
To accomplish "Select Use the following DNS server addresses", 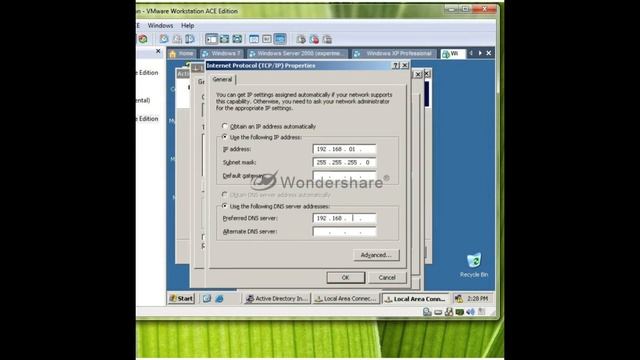I will point(225,206).
